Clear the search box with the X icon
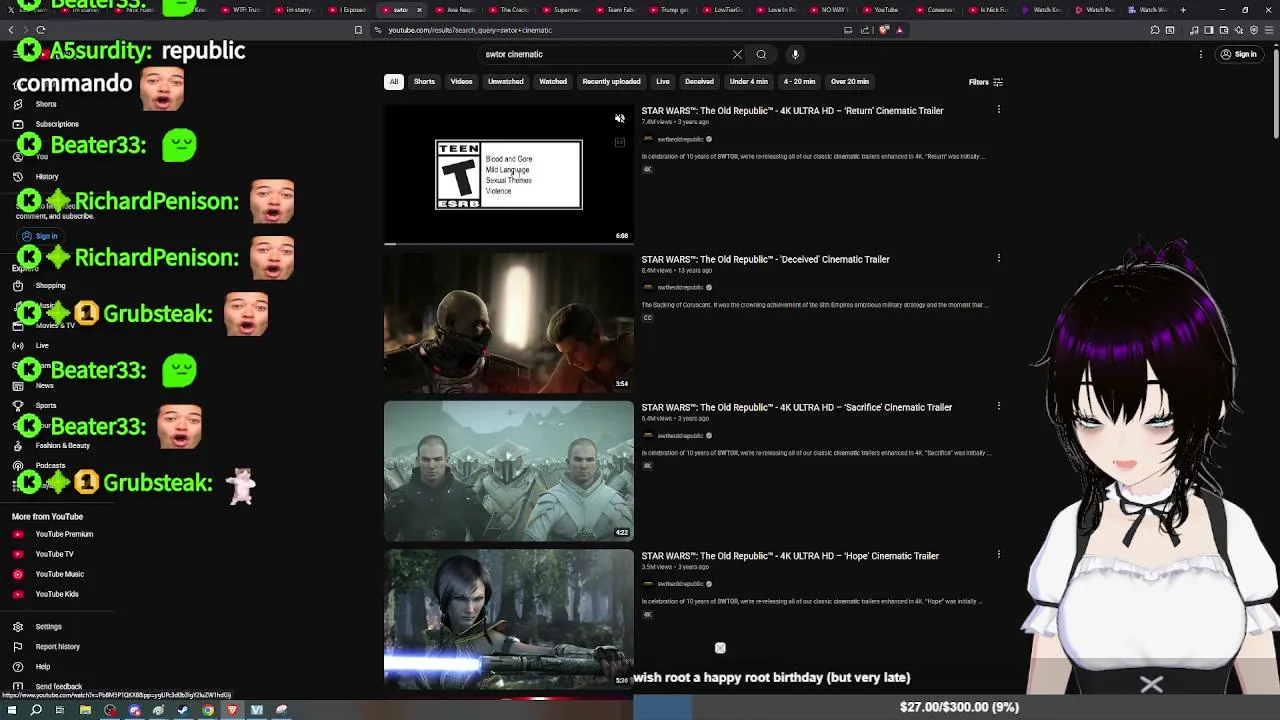This screenshot has height=720, width=1280. 737,54
